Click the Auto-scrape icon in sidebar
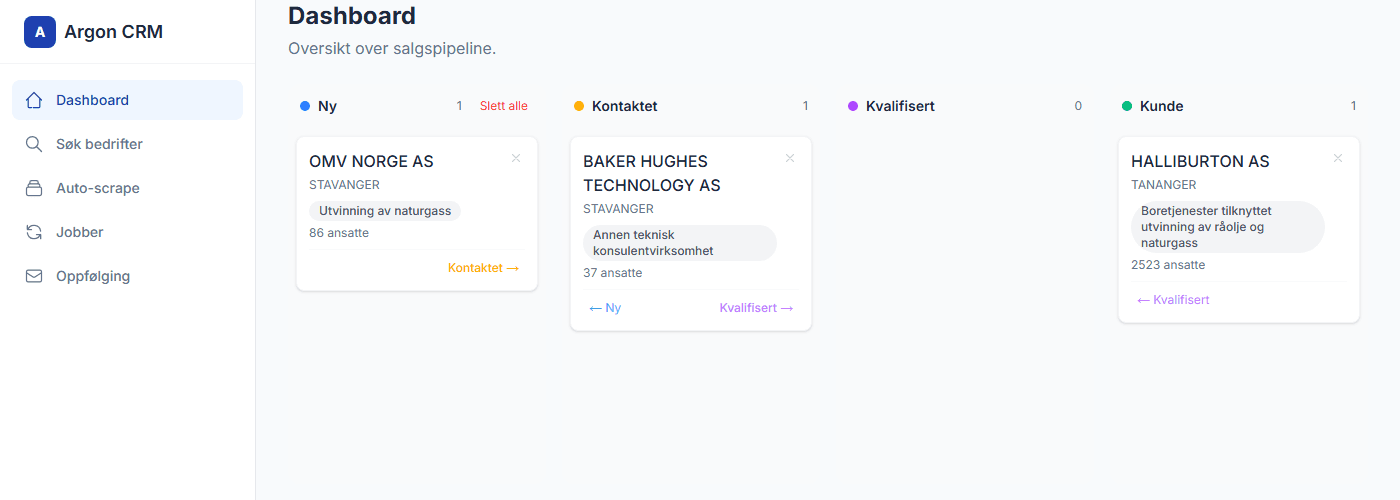This screenshot has height=500, width=1400. [34, 188]
